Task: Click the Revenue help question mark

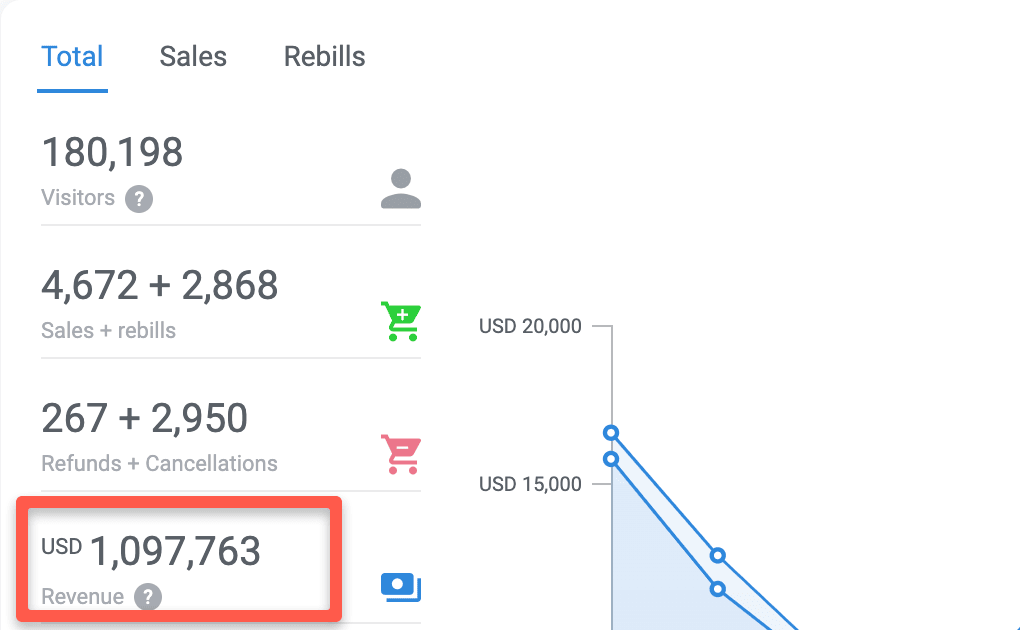Action: pos(148,596)
